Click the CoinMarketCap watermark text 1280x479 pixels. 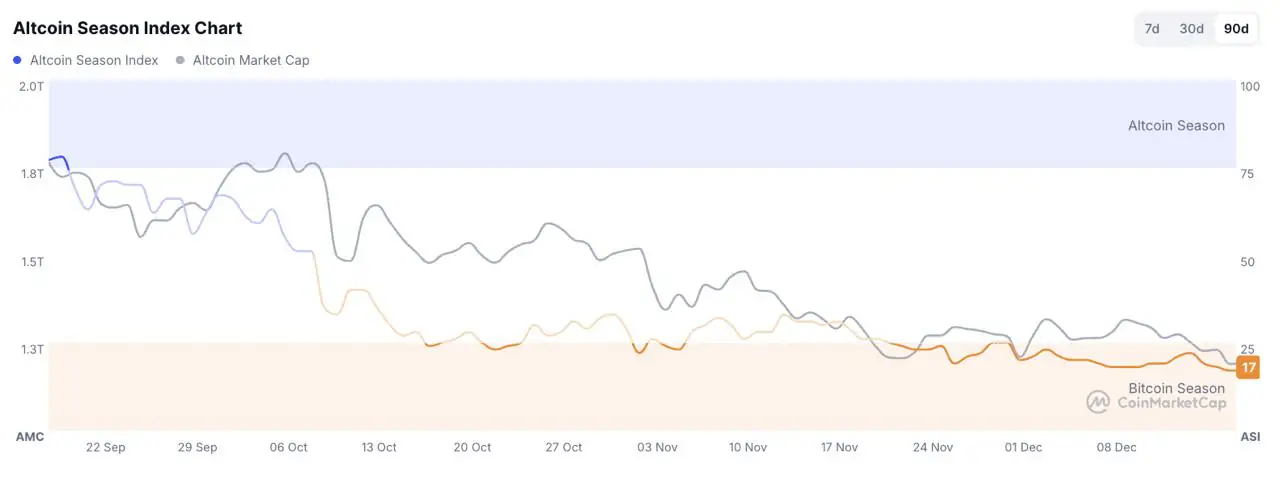(1171, 403)
